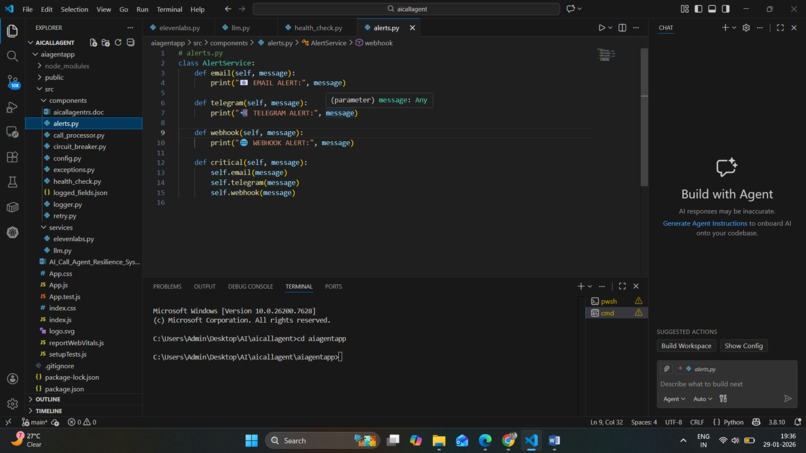Open File Explorer from the taskbar
This screenshot has width=806, height=453.
tap(439, 441)
